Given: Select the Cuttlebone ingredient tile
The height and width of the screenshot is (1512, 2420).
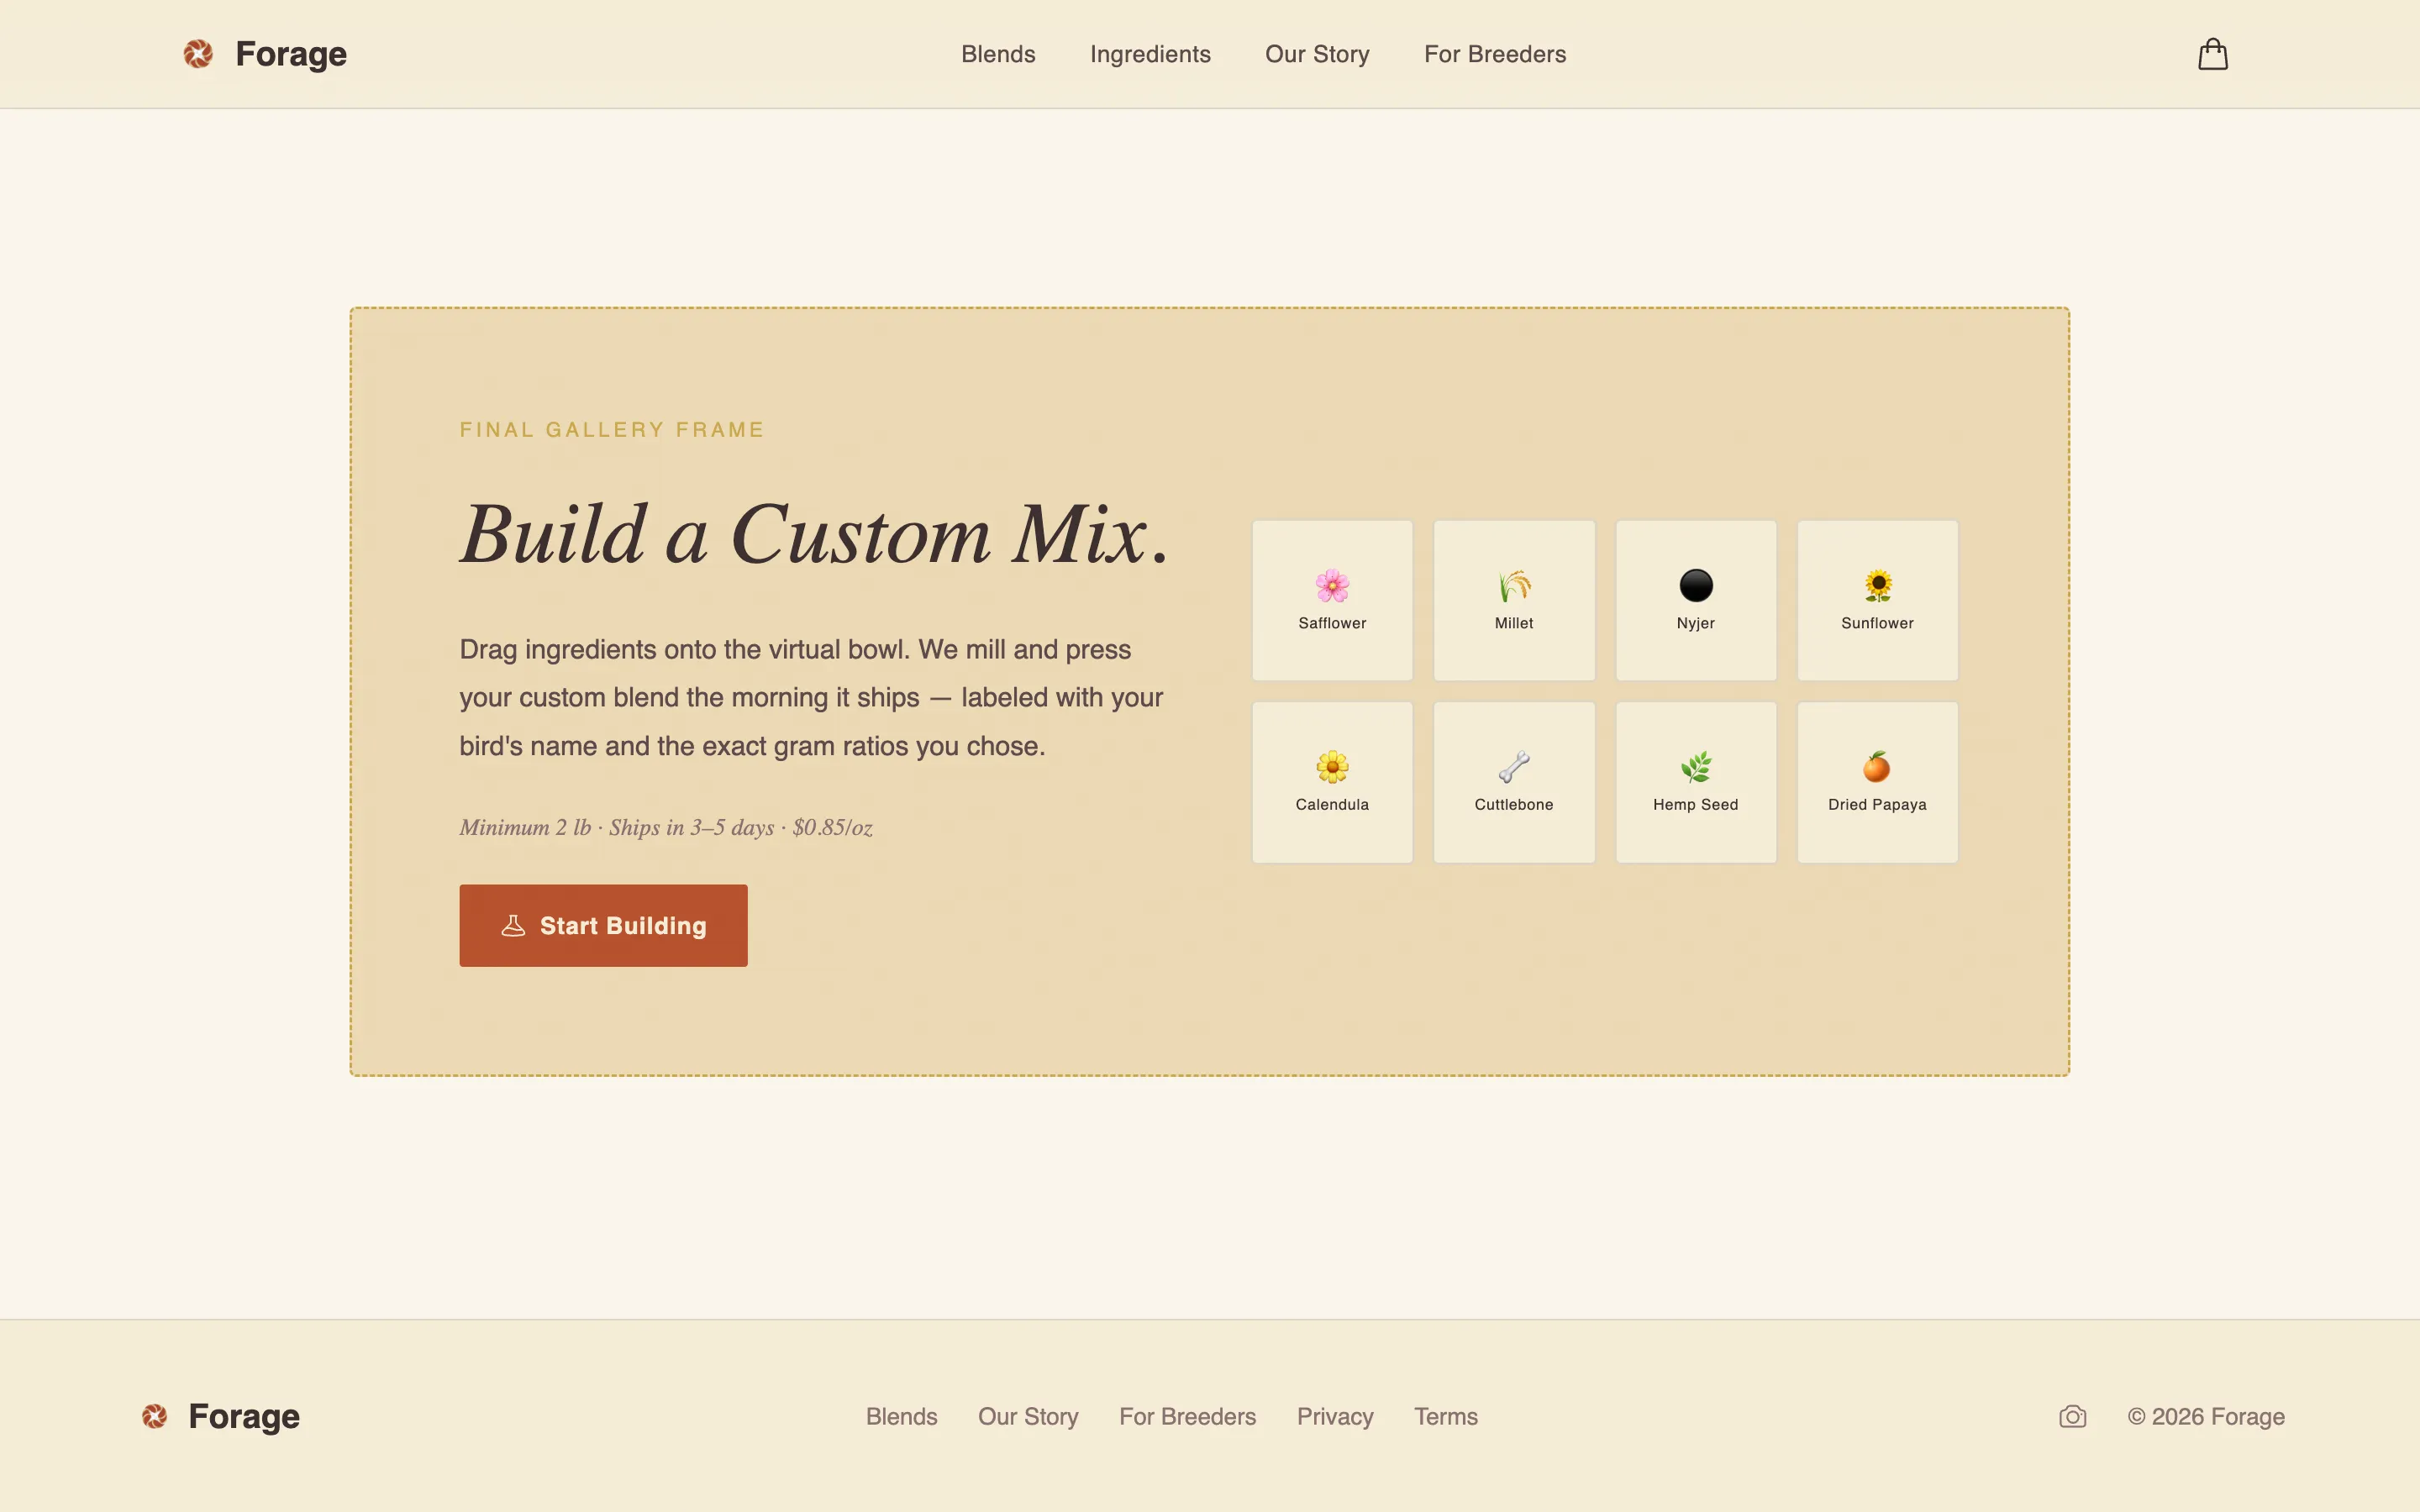Looking at the screenshot, I should (1514, 782).
